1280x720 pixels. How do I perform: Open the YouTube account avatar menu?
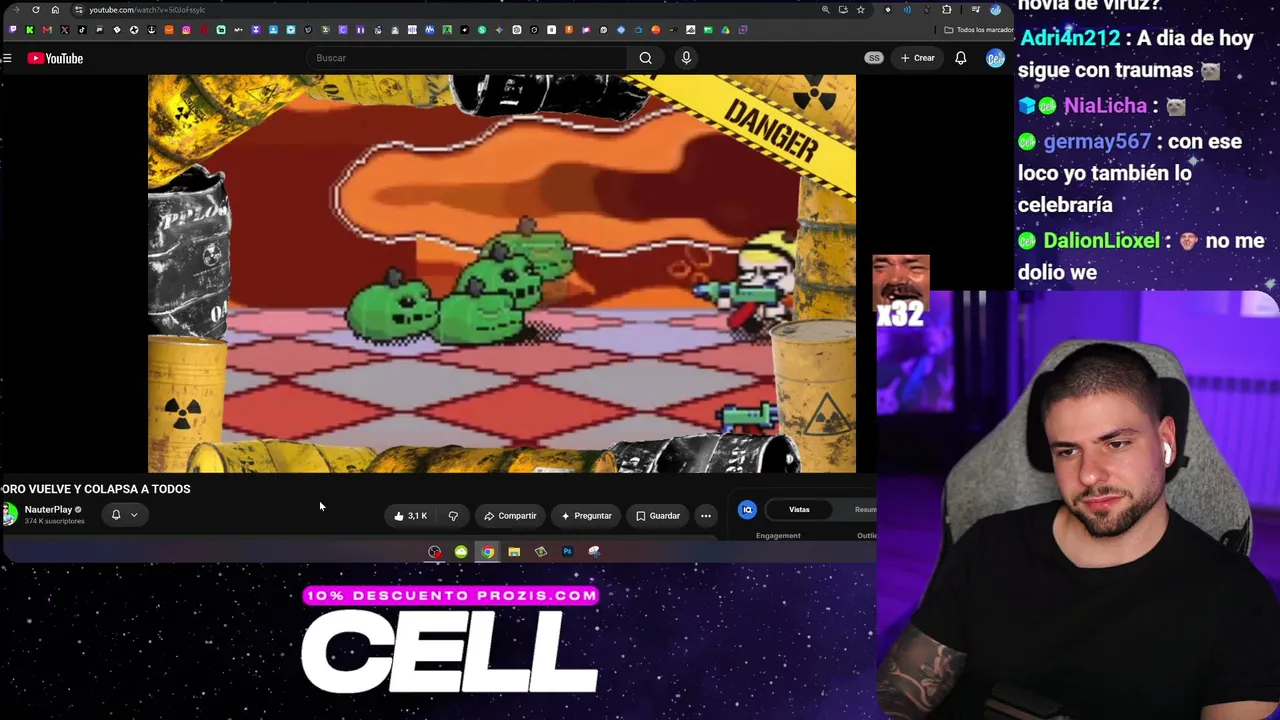coord(995,58)
